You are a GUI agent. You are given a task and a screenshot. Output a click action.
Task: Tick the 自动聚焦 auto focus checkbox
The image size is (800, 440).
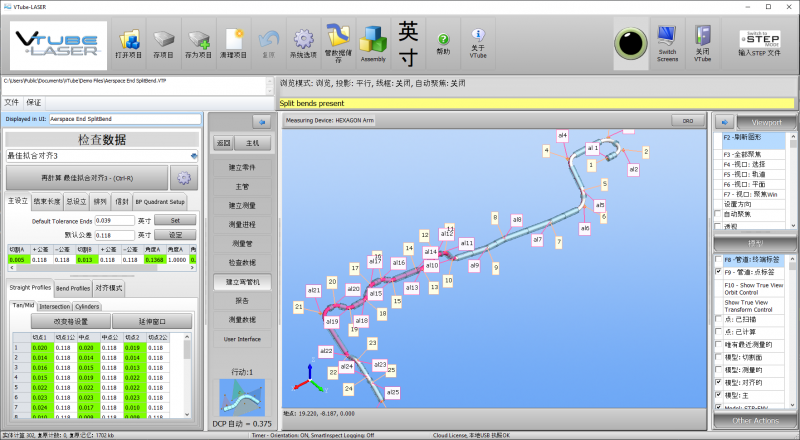718,214
